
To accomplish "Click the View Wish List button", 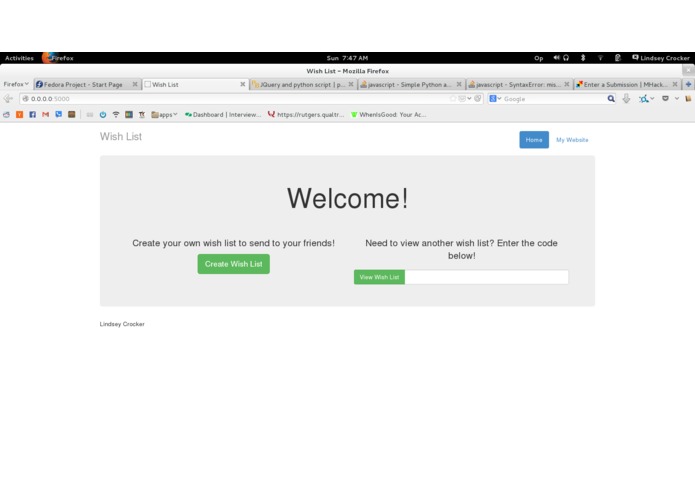I will (379, 277).
